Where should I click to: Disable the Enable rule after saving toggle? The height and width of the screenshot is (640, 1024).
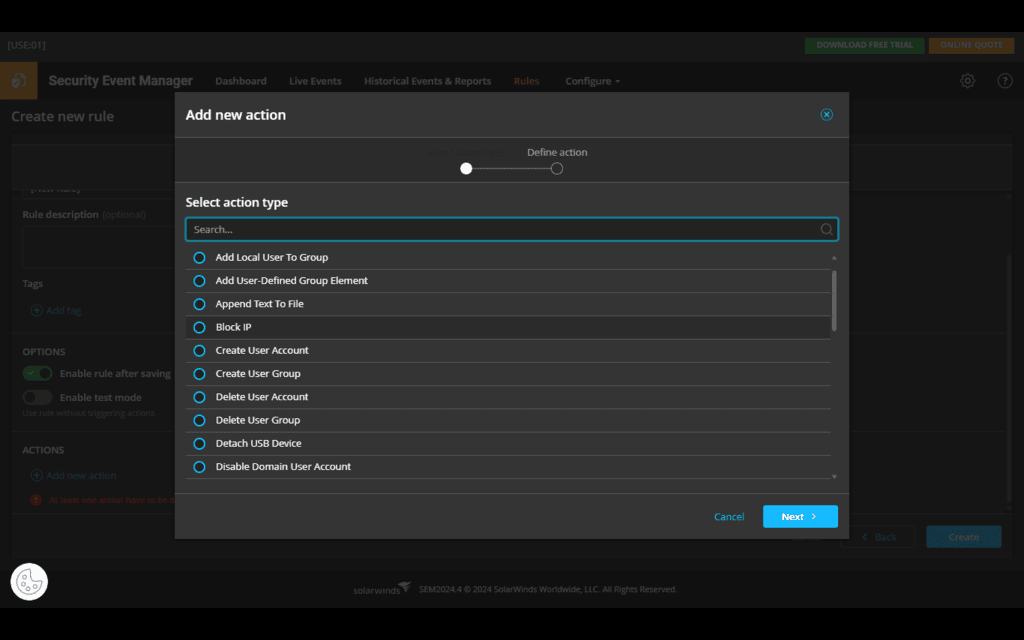(x=37, y=373)
